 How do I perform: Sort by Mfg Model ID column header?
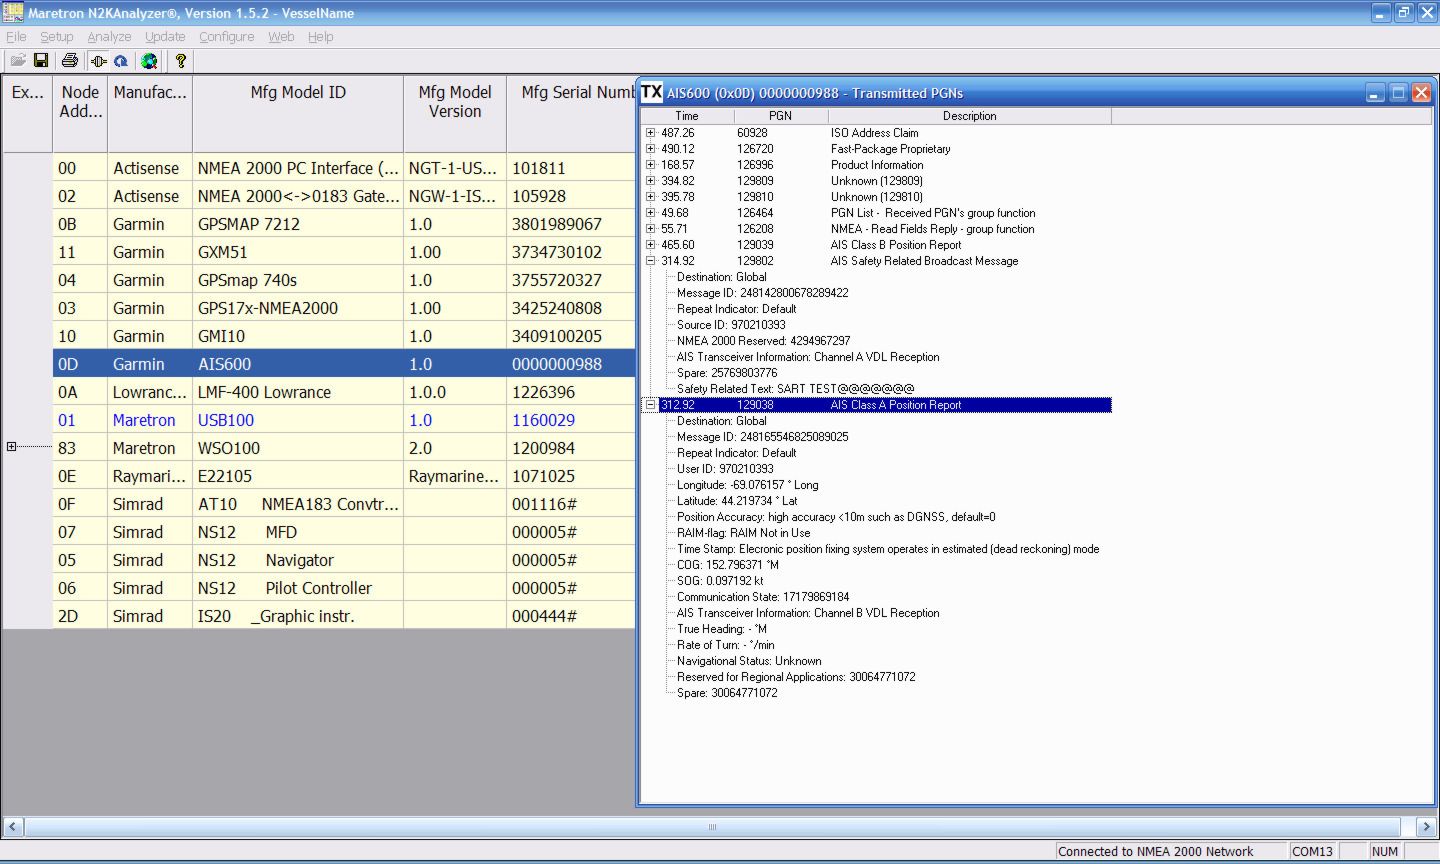(x=298, y=114)
